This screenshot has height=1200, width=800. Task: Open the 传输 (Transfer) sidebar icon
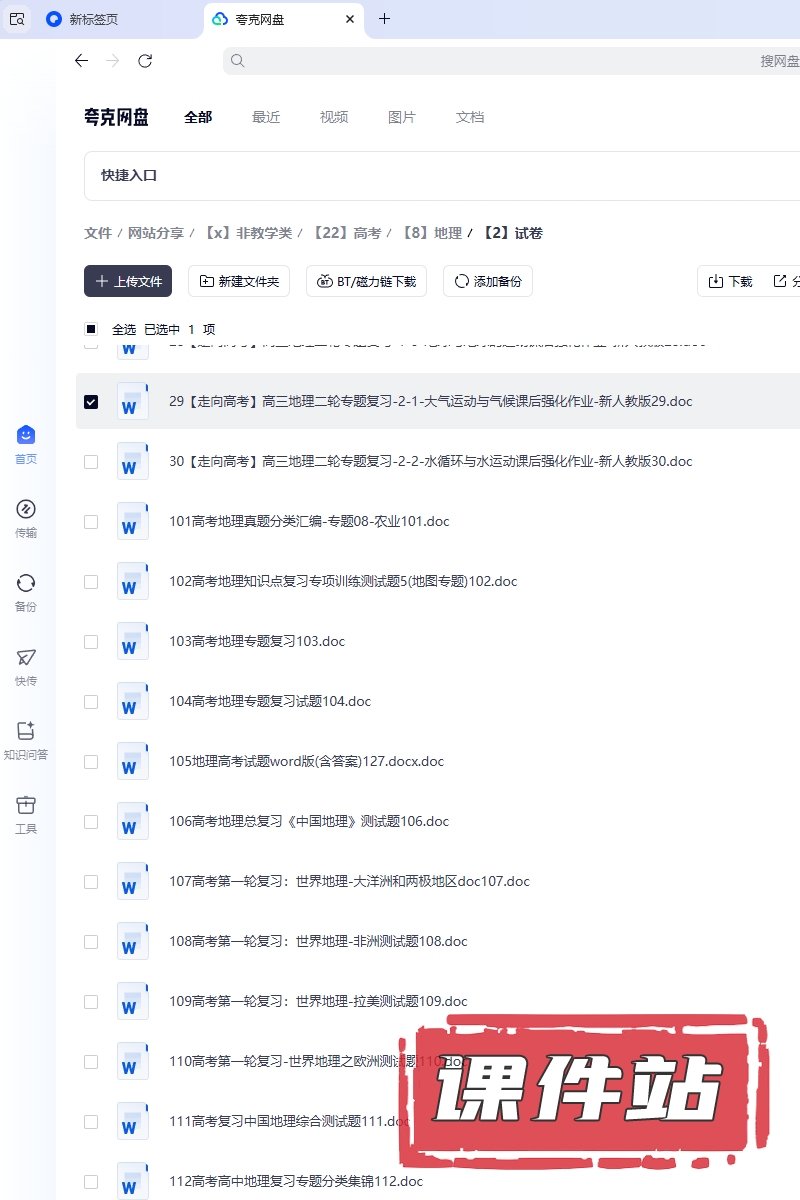[26, 510]
